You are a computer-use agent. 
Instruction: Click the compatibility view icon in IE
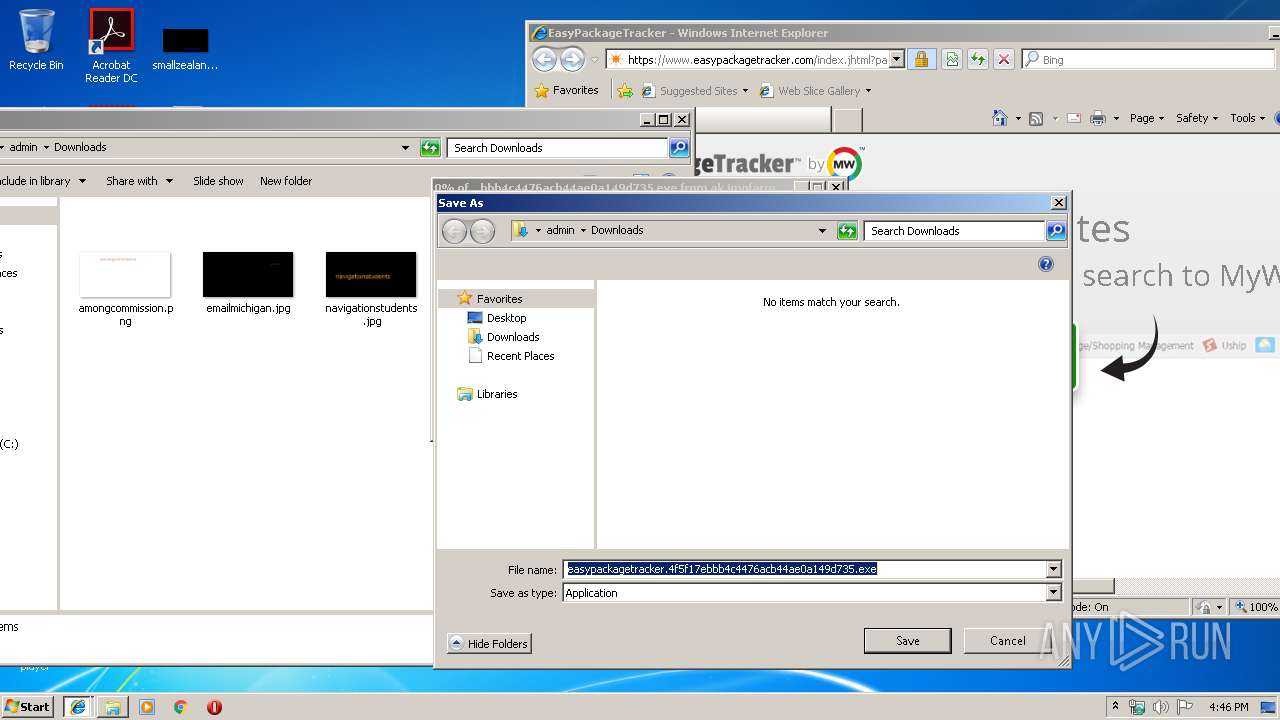(x=952, y=60)
